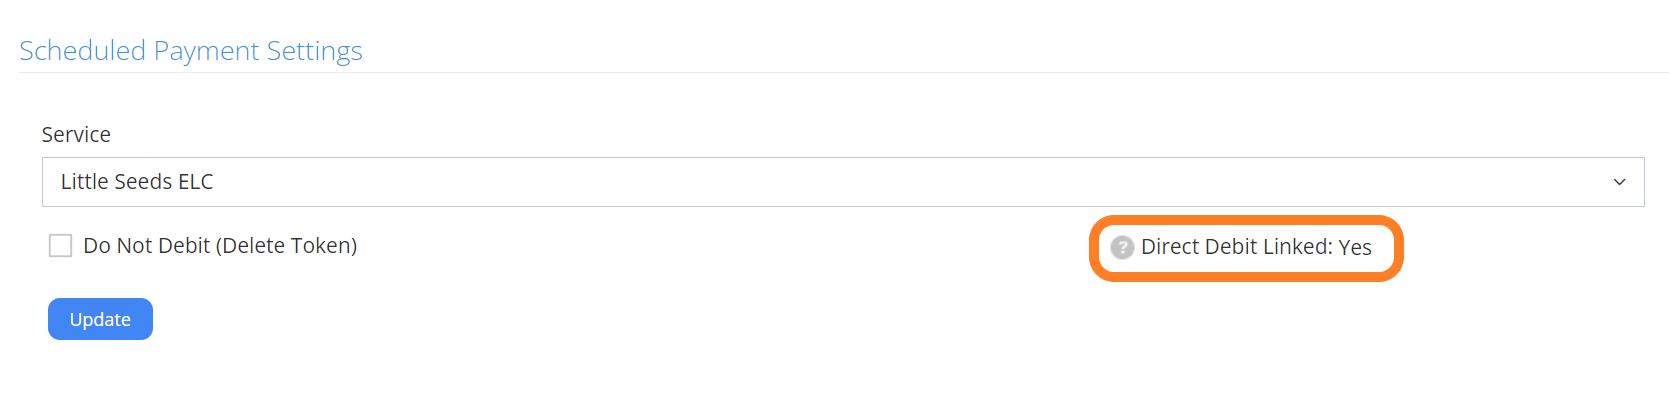This screenshot has width=1669, height=403.
Task: Click the "Do Not Debit (Delete Token)" label
Action: click(220, 246)
